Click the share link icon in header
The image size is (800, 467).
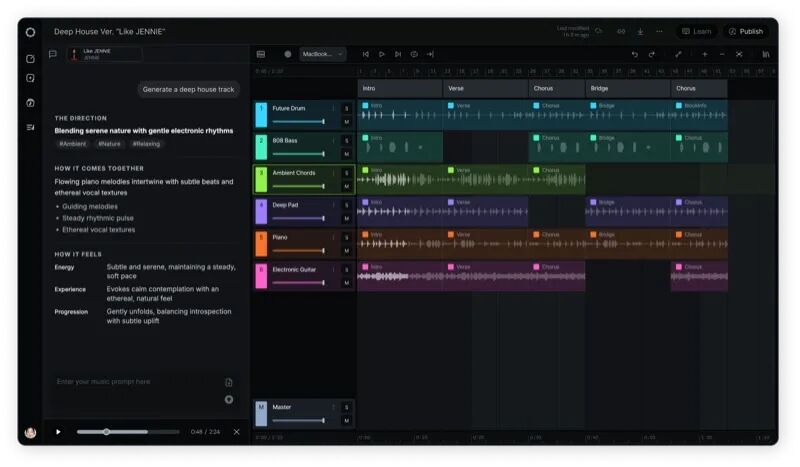pyautogui.click(x=621, y=31)
